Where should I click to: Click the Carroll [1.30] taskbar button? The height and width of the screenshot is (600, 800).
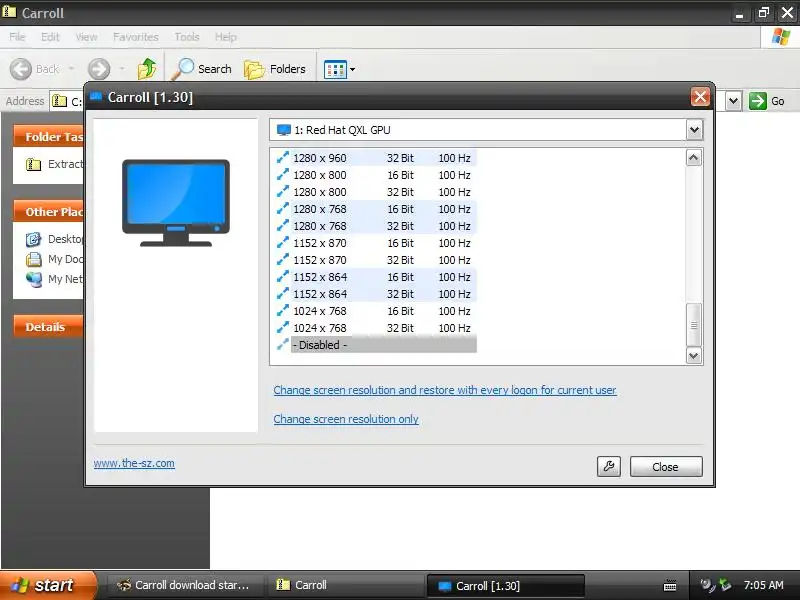point(505,586)
